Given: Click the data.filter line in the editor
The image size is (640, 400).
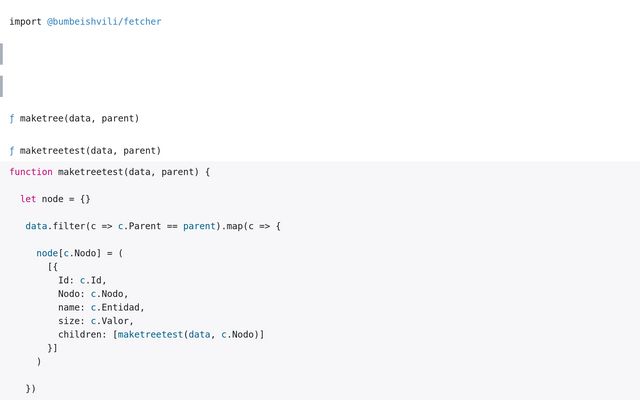Looking at the screenshot, I should pyautogui.click(x=153, y=226).
